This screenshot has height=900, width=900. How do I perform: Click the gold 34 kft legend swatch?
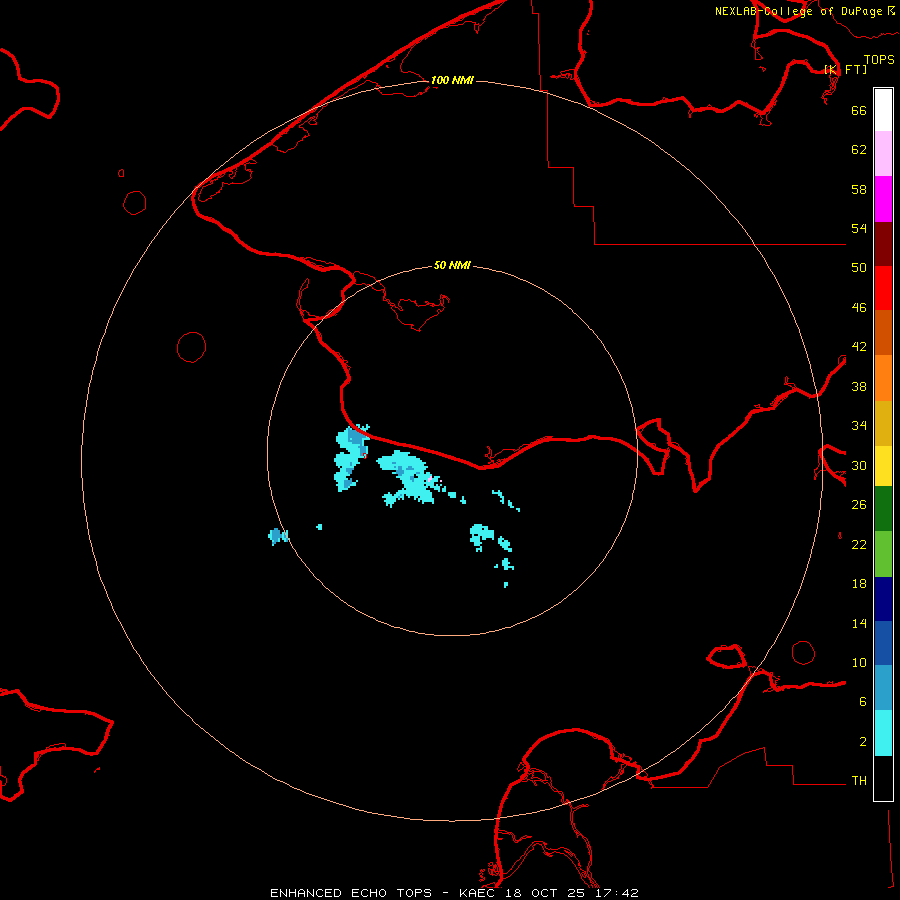click(883, 423)
